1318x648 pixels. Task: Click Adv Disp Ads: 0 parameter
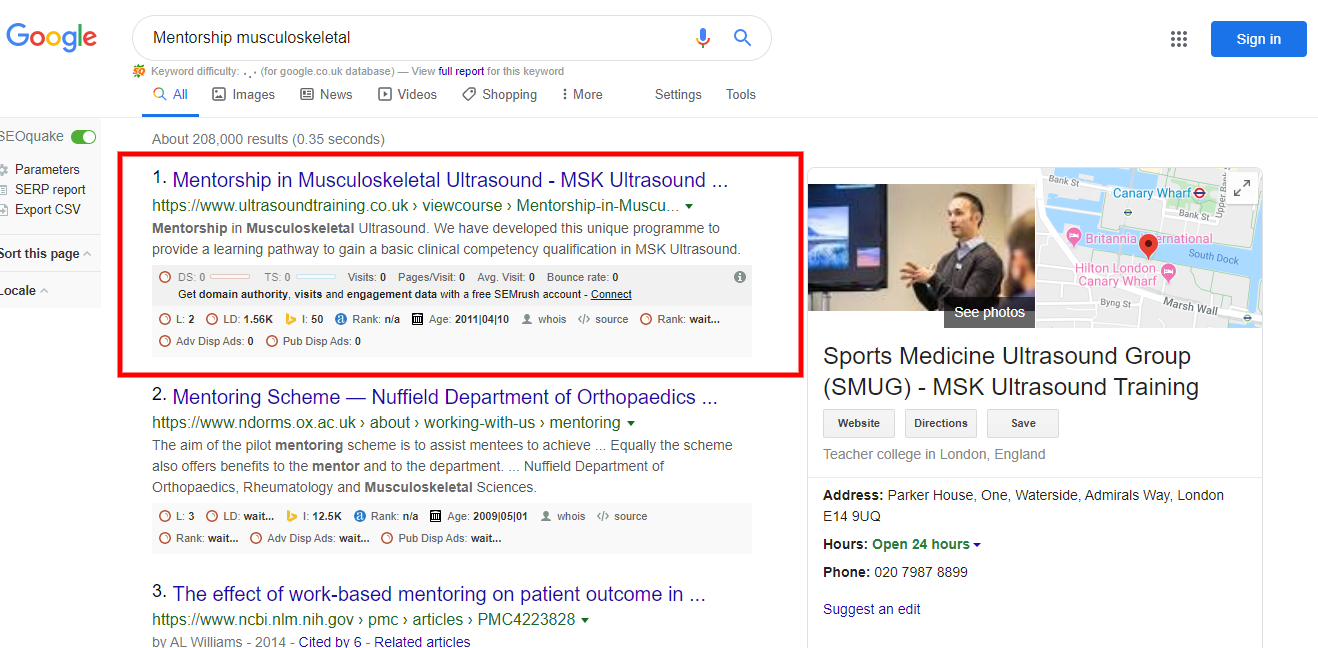pos(207,341)
